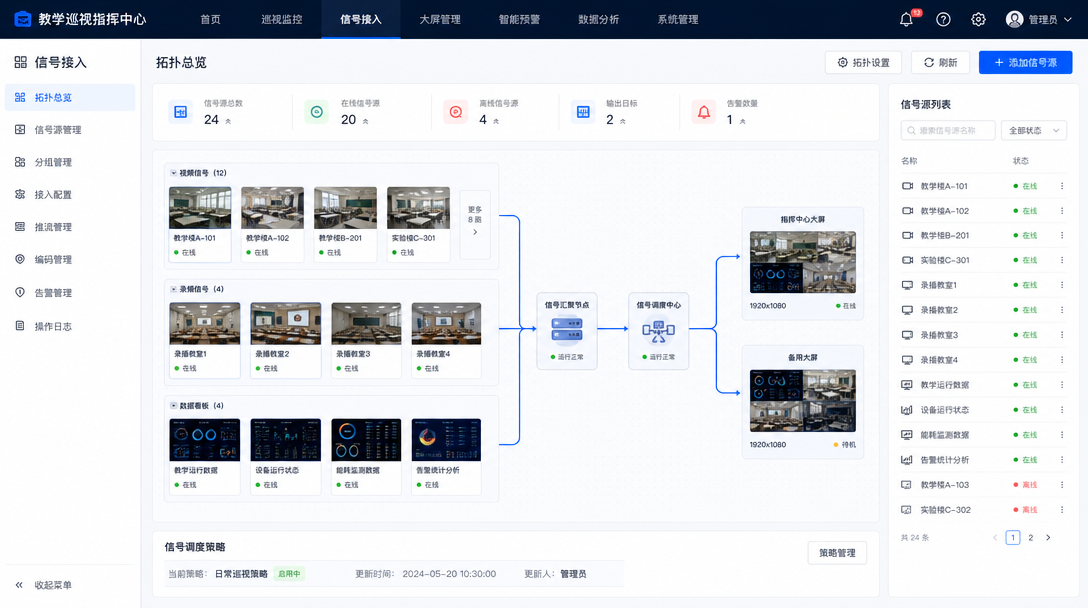Collapse the 录播信号 (4) group
This screenshot has height=608, width=1088.
tap(173, 289)
